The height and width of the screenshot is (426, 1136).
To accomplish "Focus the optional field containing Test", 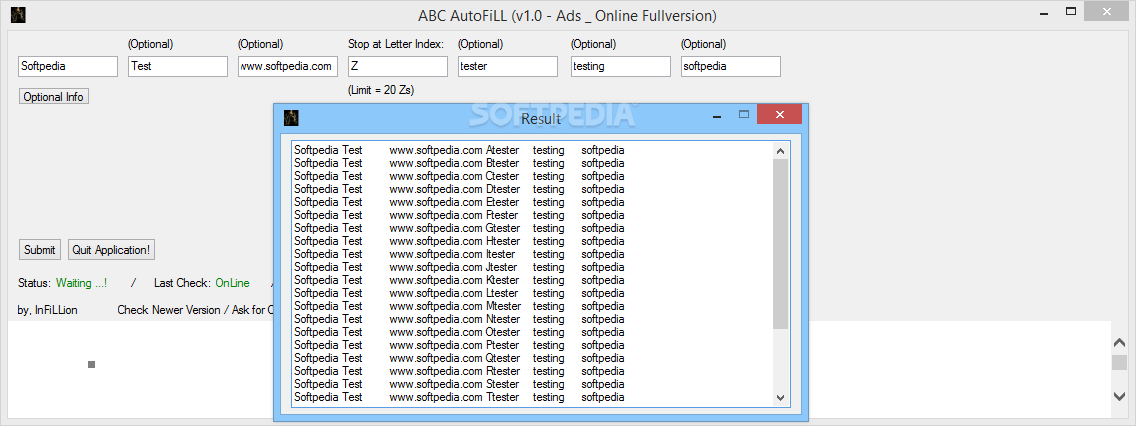I will (x=178, y=66).
